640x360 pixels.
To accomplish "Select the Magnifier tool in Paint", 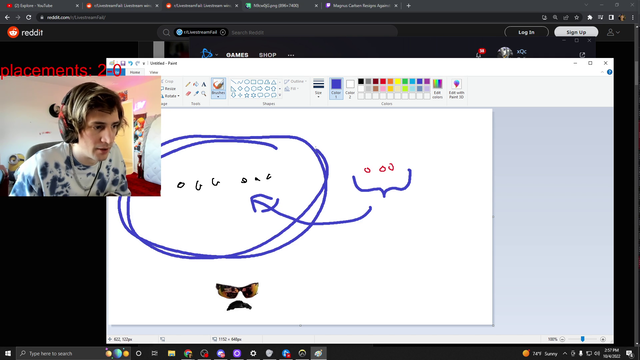I will [x=204, y=93].
